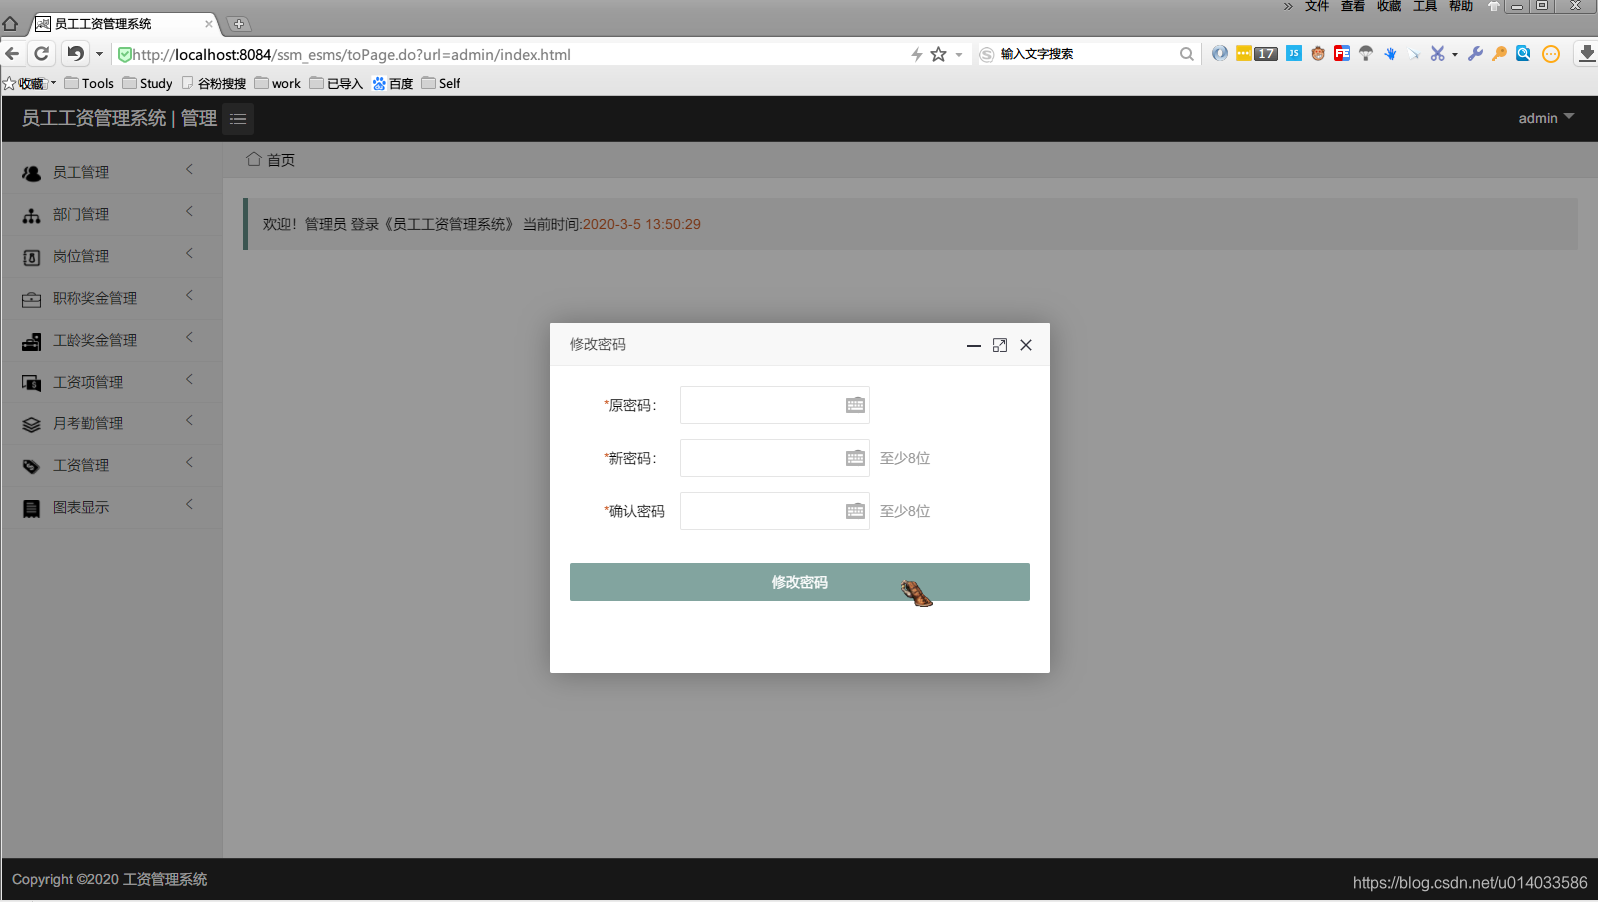Expand the 工资项管理 chevron
Viewport: 1598px width, 902px height.
point(189,380)
